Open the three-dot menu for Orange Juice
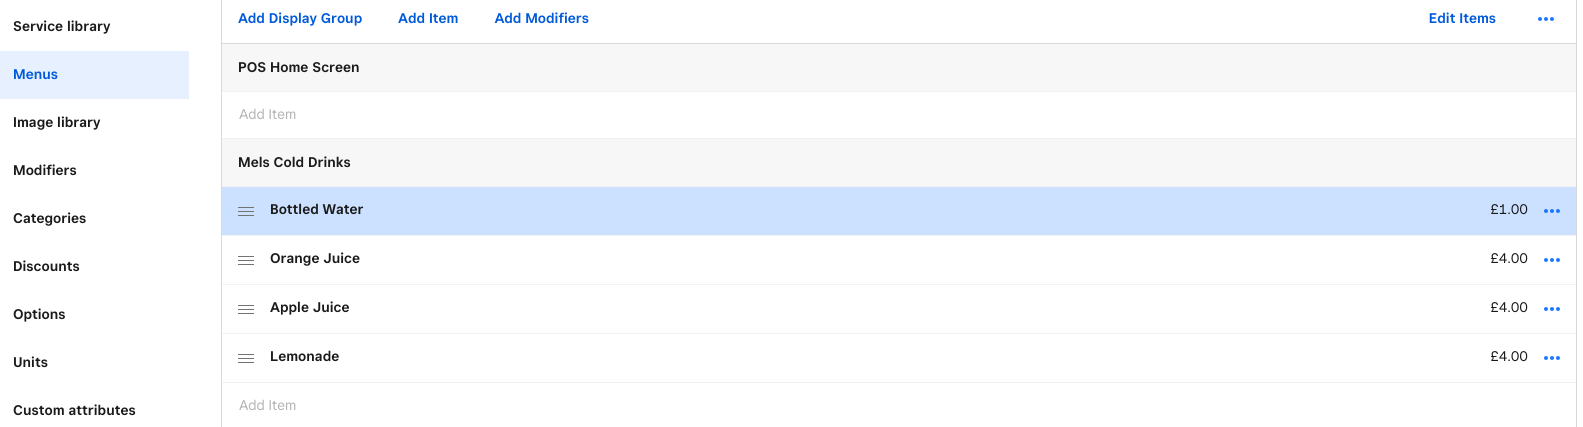1583x427 pixels. point(1551,260)
